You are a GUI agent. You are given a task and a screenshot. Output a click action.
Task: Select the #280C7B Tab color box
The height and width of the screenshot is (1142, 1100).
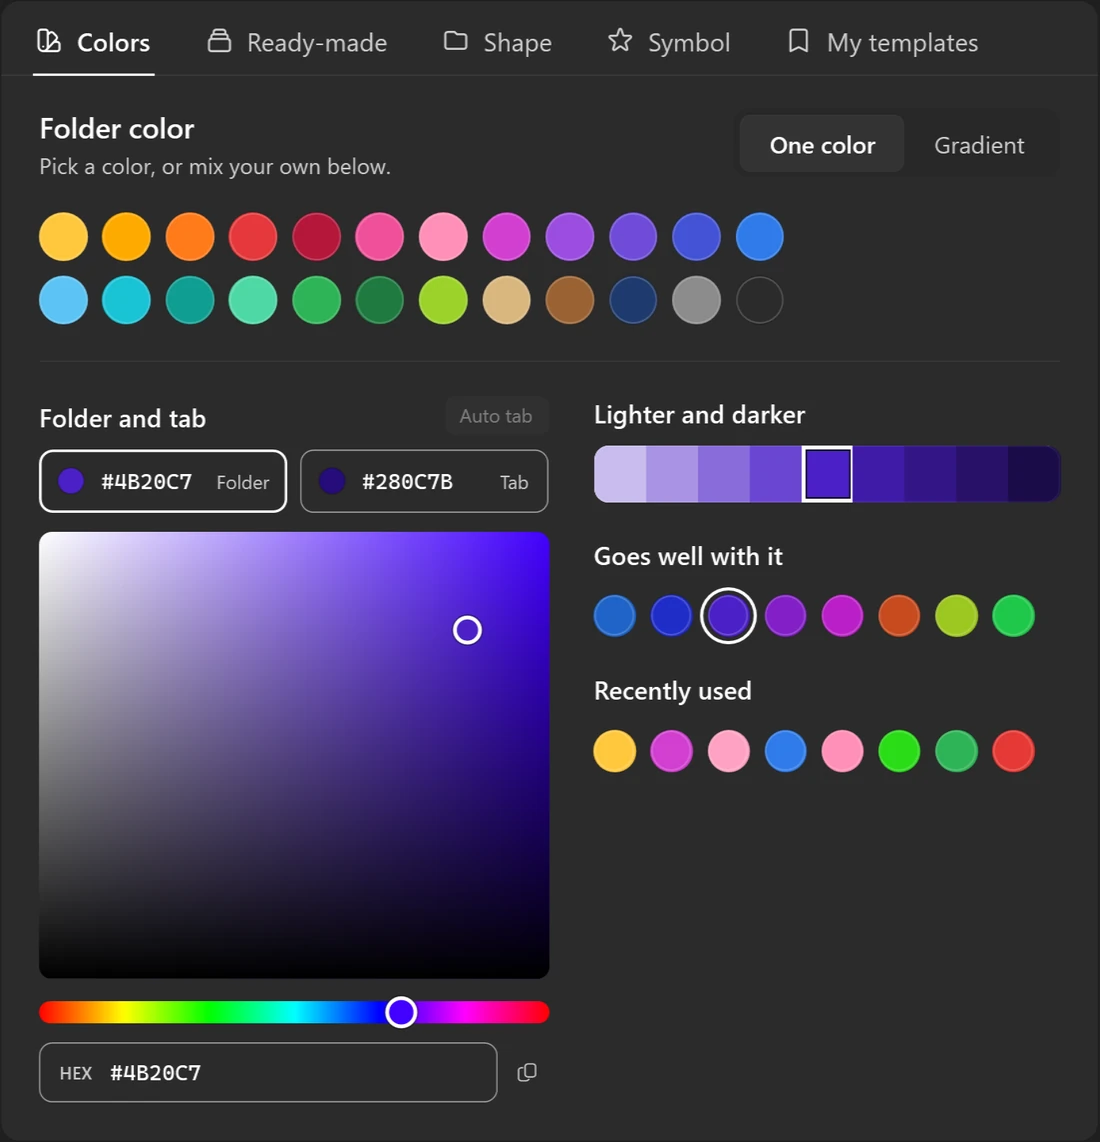pyautogui.click(x=424, y=481)
